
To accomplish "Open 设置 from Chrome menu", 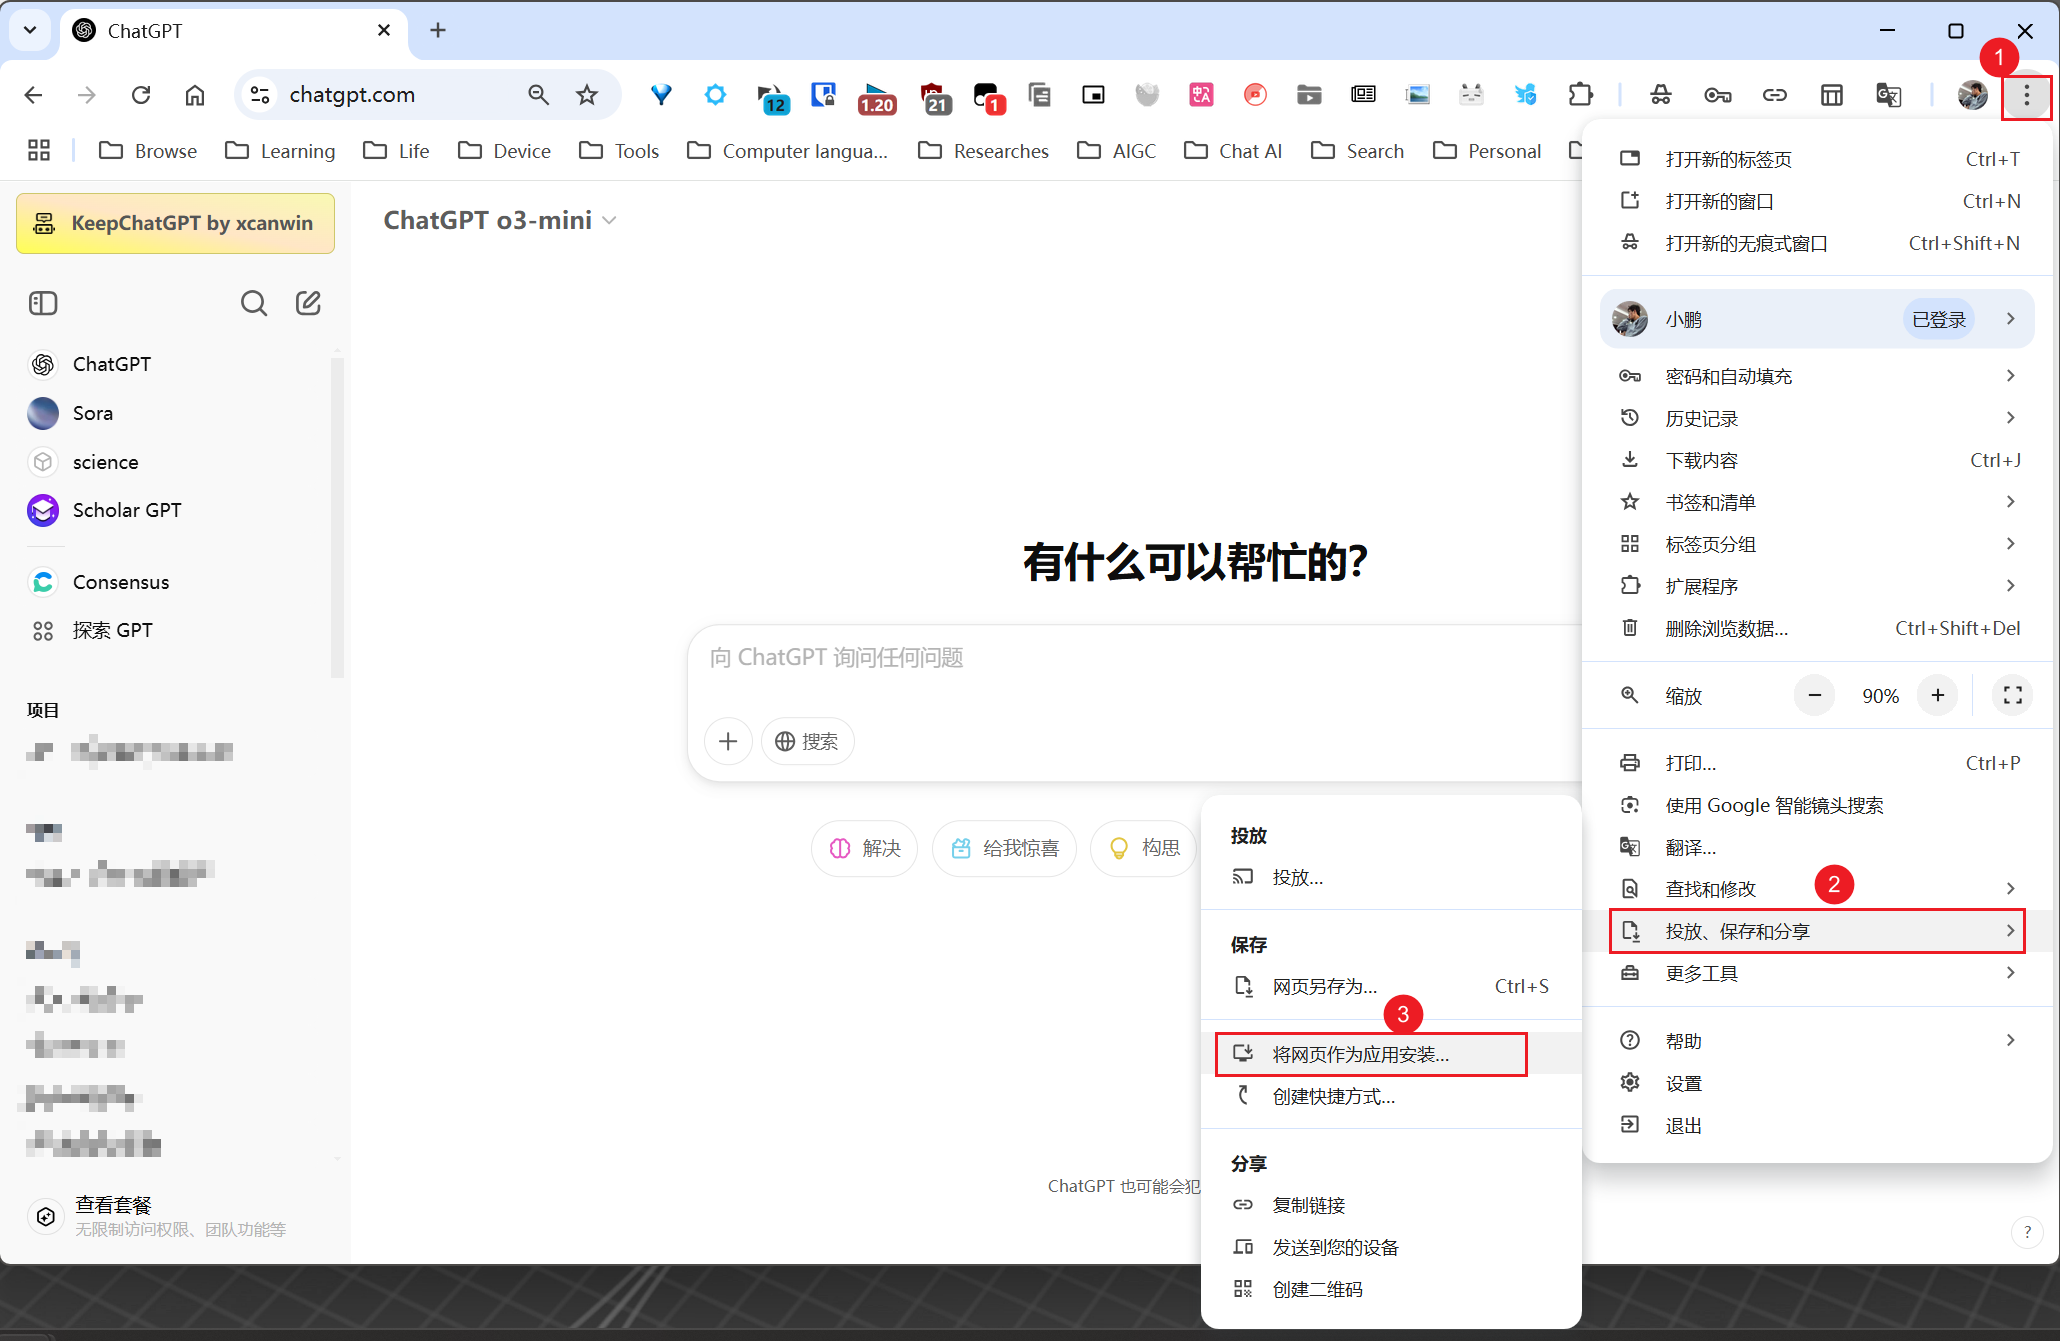I will [x=1817, y=1083].
